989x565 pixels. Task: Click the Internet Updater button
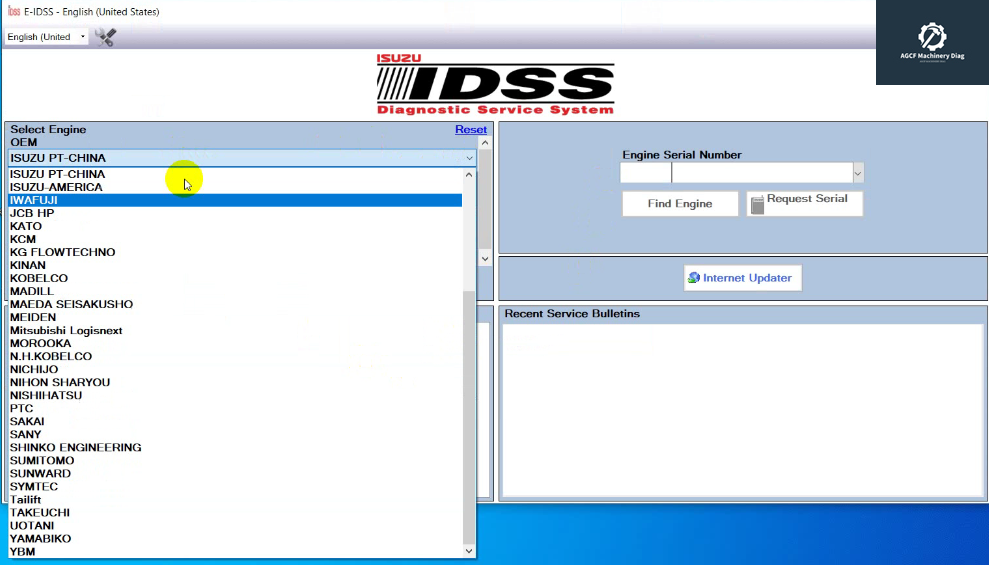(x=742, y=278)
